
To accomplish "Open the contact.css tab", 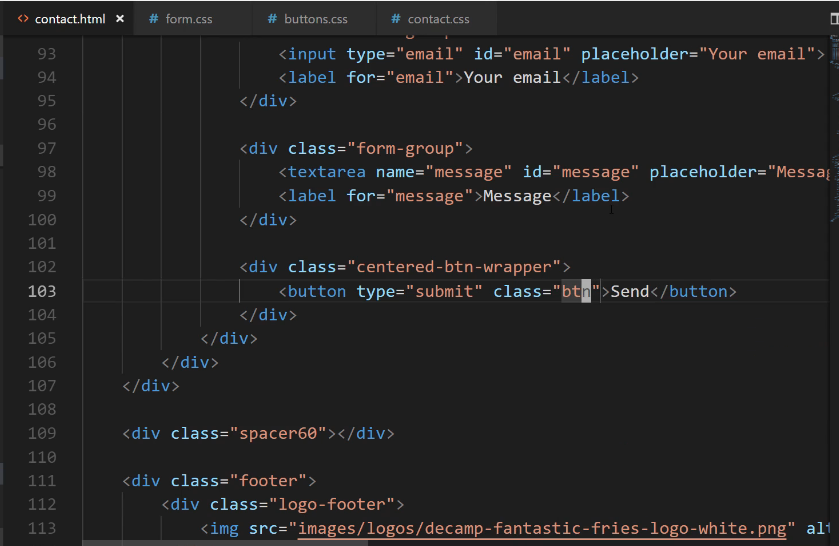I will [x=438, y=19].
